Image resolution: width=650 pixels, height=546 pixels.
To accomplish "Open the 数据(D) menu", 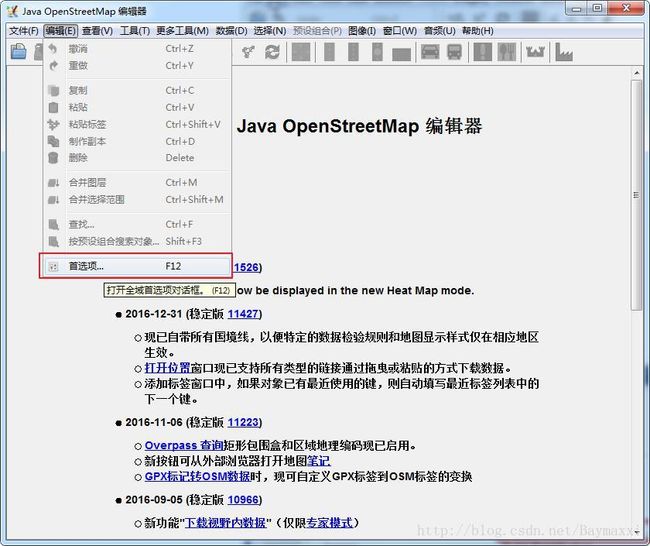I will point(231,31).
